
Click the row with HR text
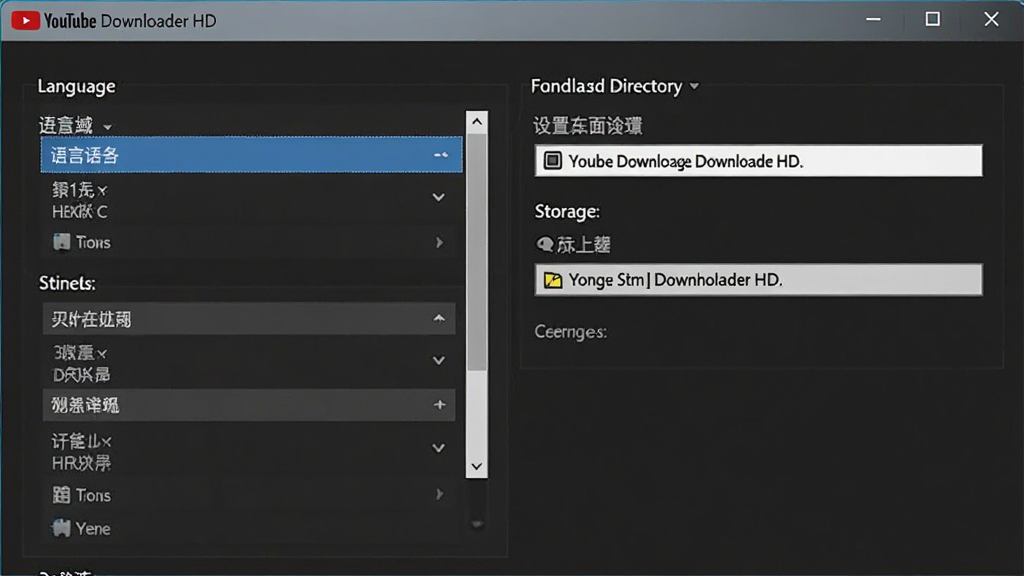tap(249, 452)
